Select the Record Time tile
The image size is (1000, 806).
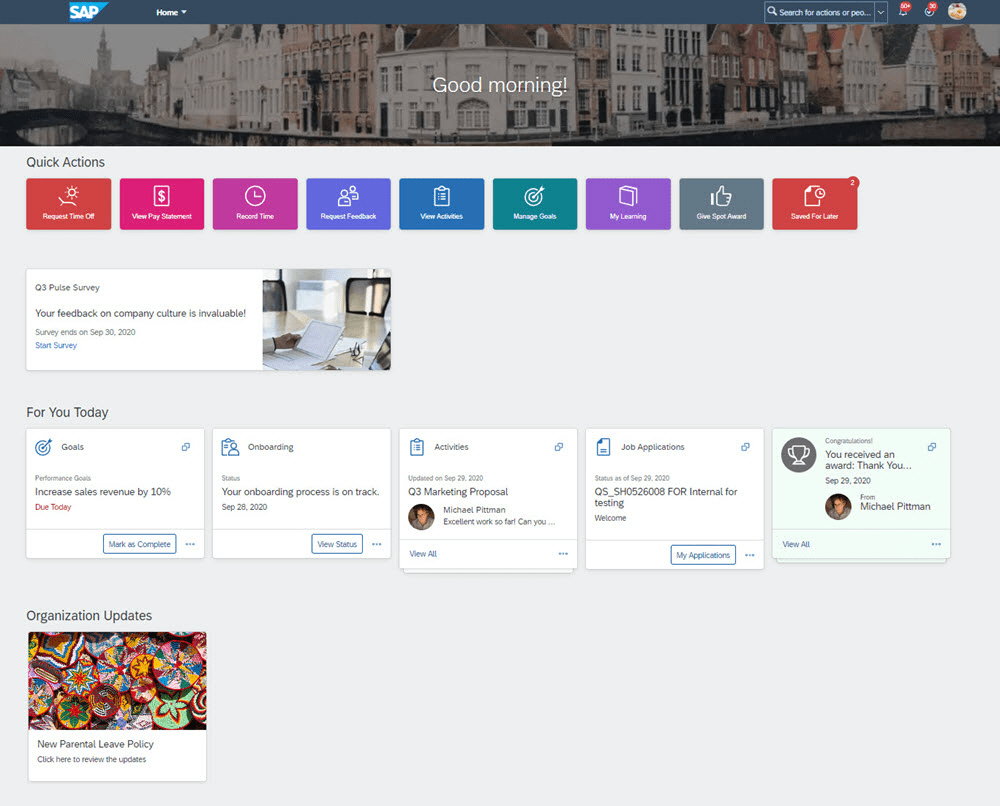coord(254,203)
